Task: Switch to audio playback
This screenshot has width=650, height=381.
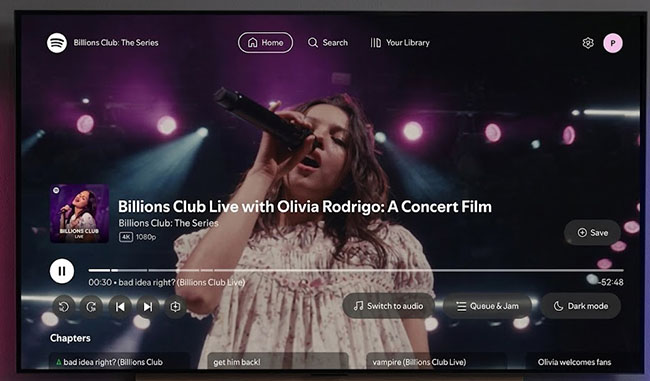Action: (388, 306)
